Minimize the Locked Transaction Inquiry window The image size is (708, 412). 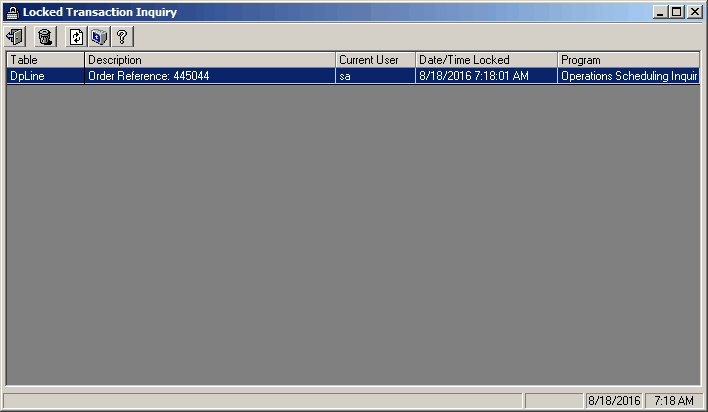coord(660,12)
